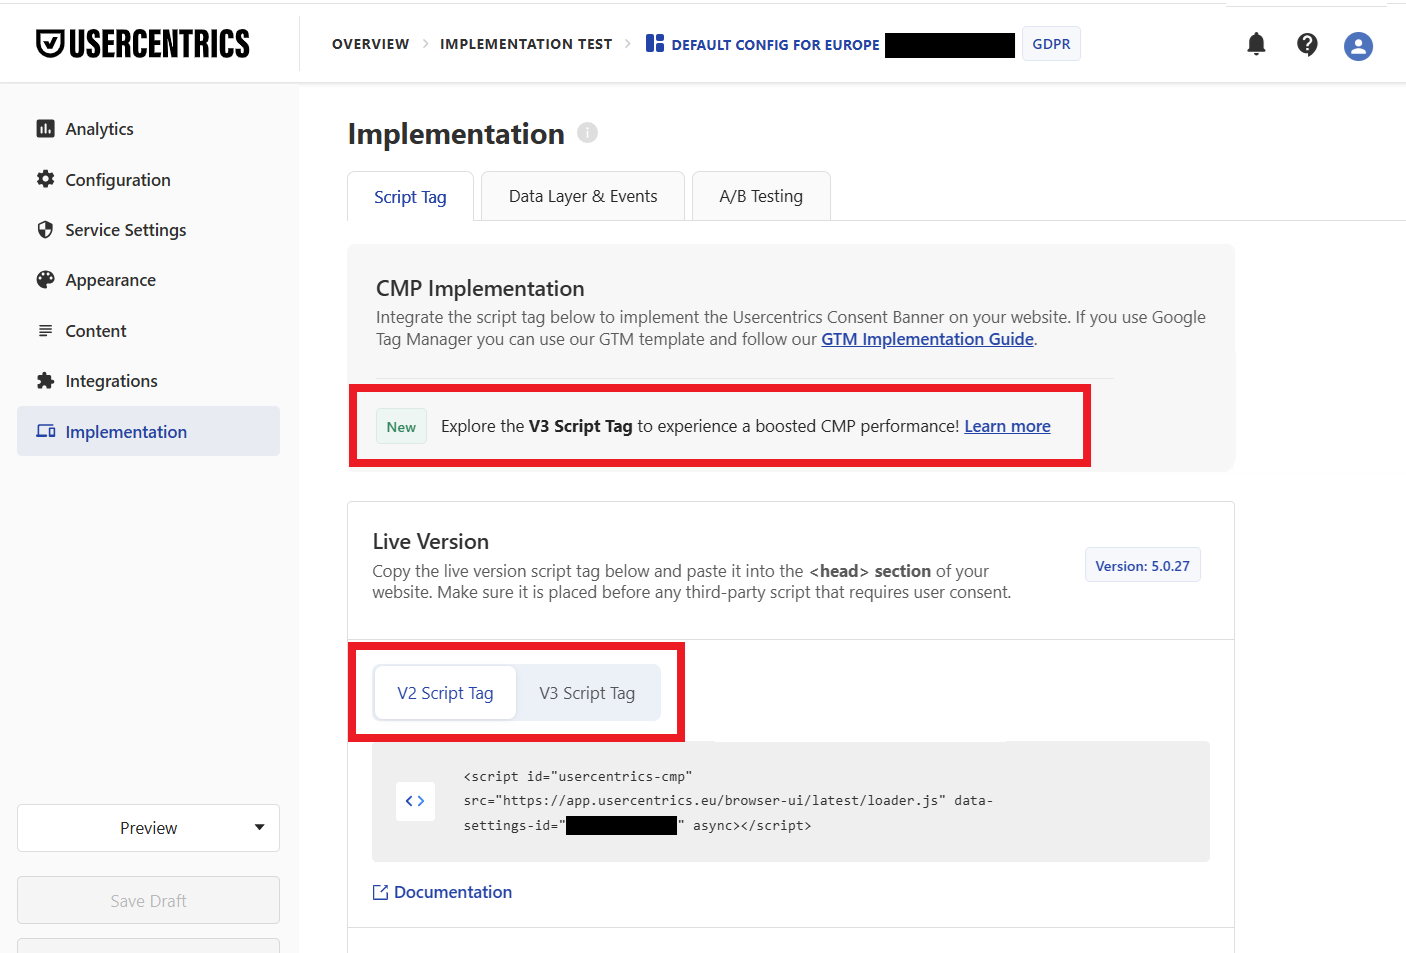Open the user account avatar menu
This screenshot has height=953, width=1406.
tap(1358, 46)
